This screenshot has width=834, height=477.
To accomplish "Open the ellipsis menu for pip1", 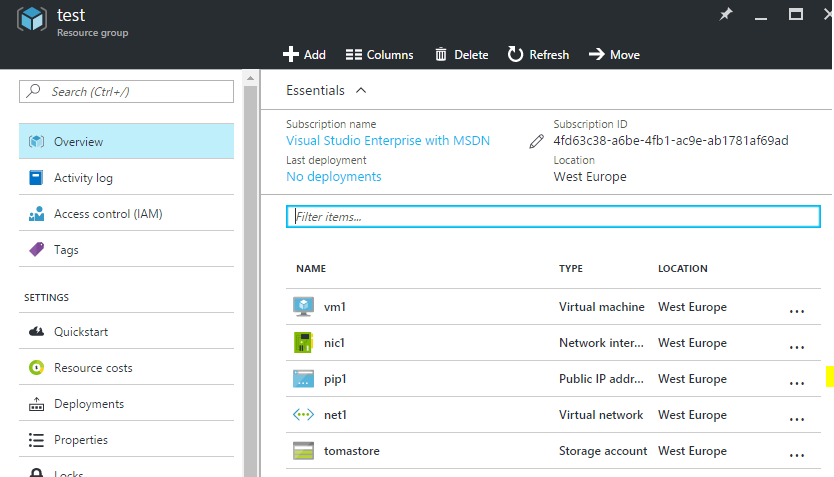I will point(797,383).
